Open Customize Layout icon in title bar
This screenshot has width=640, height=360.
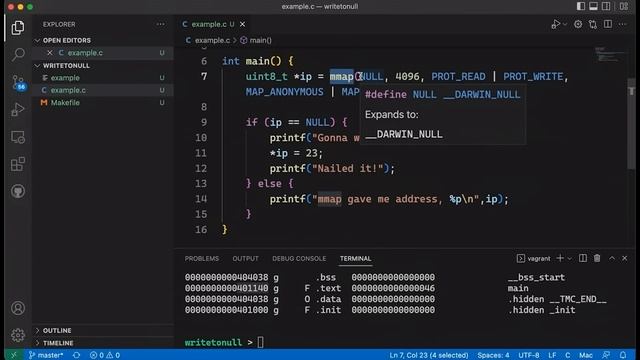pos(624,6)
